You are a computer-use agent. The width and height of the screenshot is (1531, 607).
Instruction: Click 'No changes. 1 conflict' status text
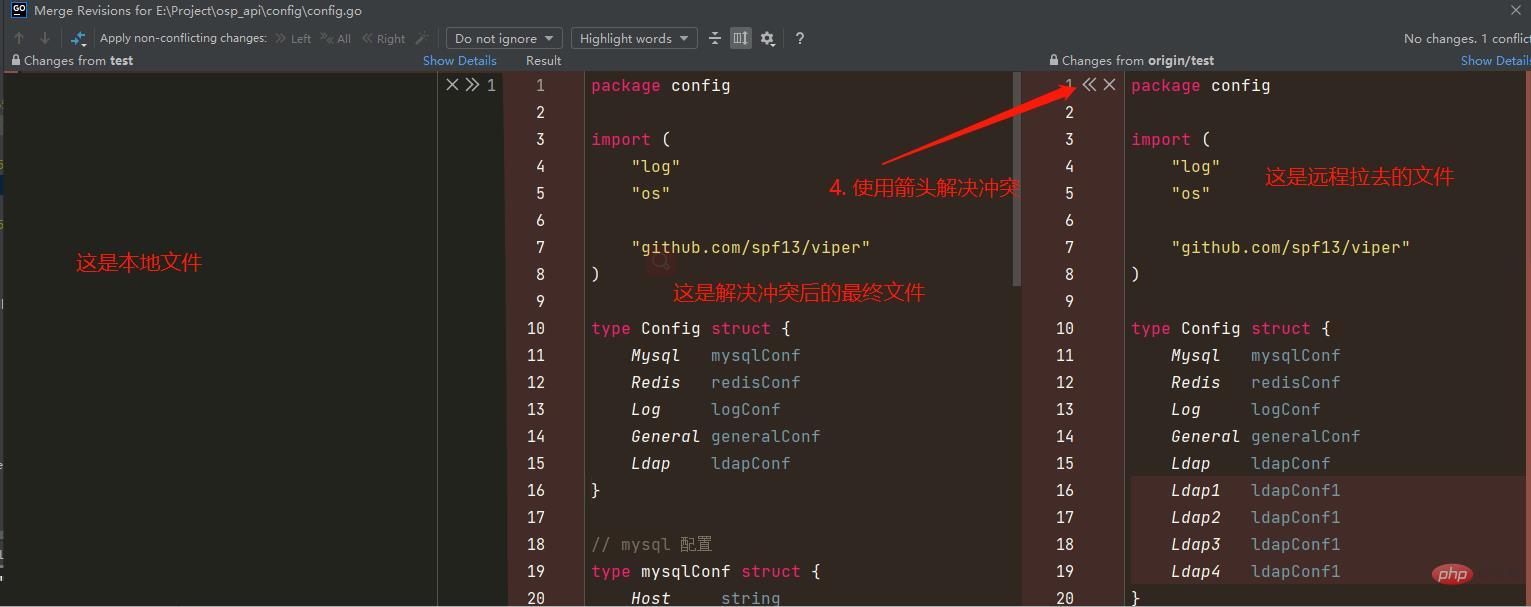pyautogui.click(x=1466, y=38)
